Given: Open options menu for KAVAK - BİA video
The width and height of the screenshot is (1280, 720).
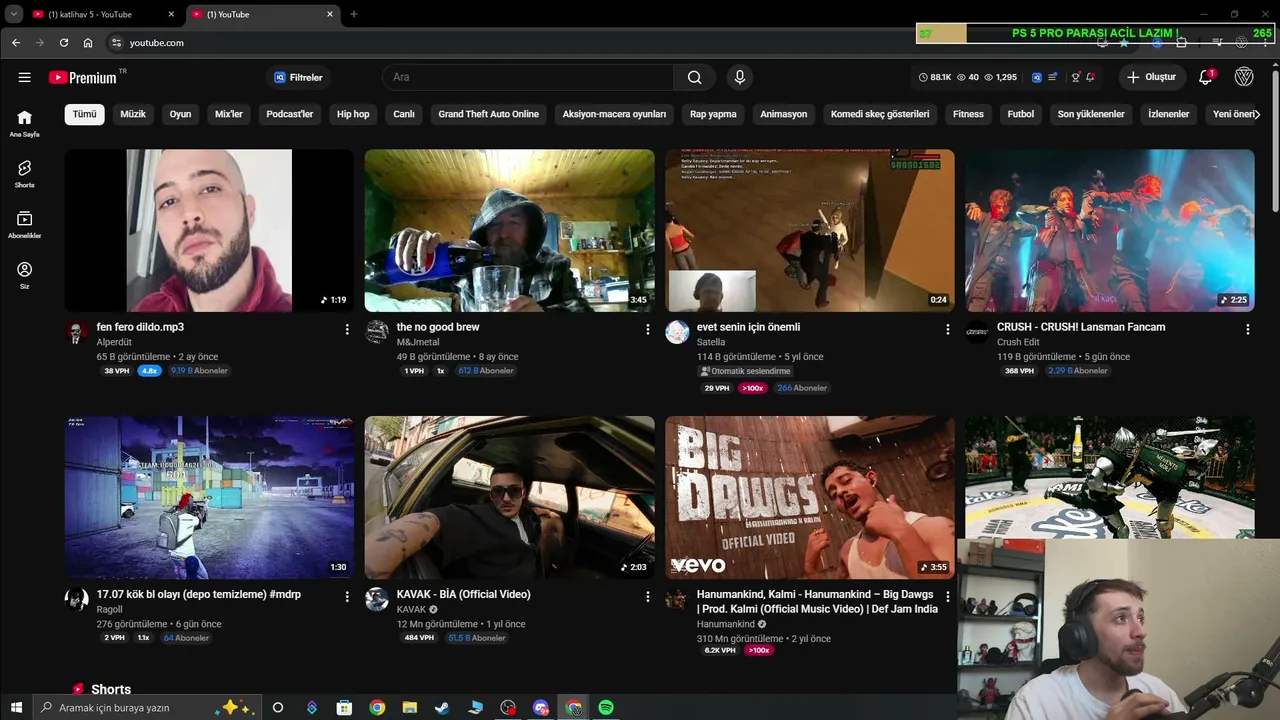Looking at the screenshot, I should (x=647, y=596).
